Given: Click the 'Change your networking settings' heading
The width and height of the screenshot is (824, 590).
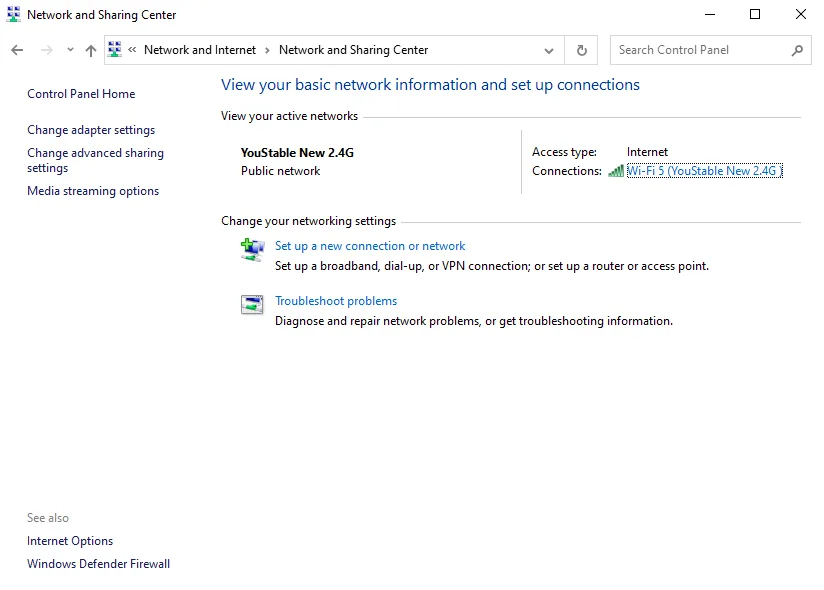Looking at the screenshot, I should tap(308, 221).
